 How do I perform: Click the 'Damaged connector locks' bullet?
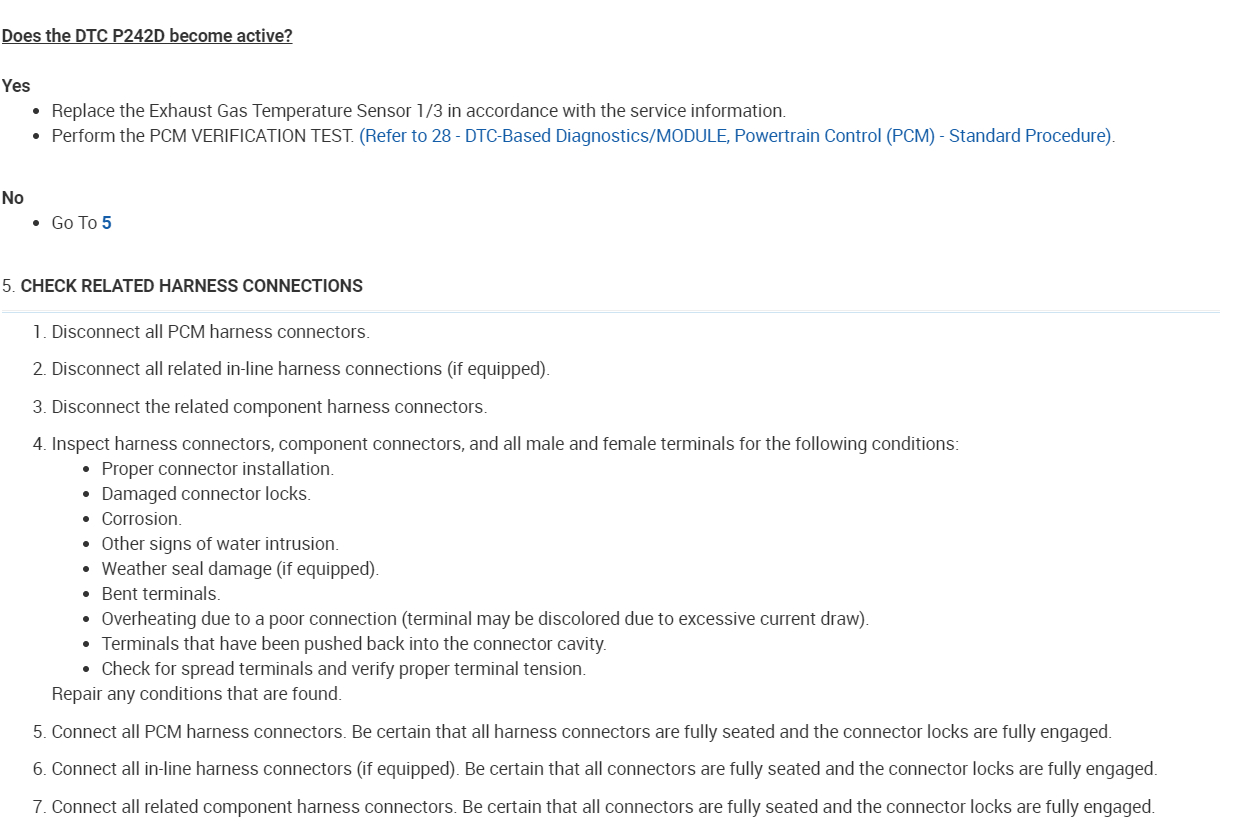coord(206,494)
